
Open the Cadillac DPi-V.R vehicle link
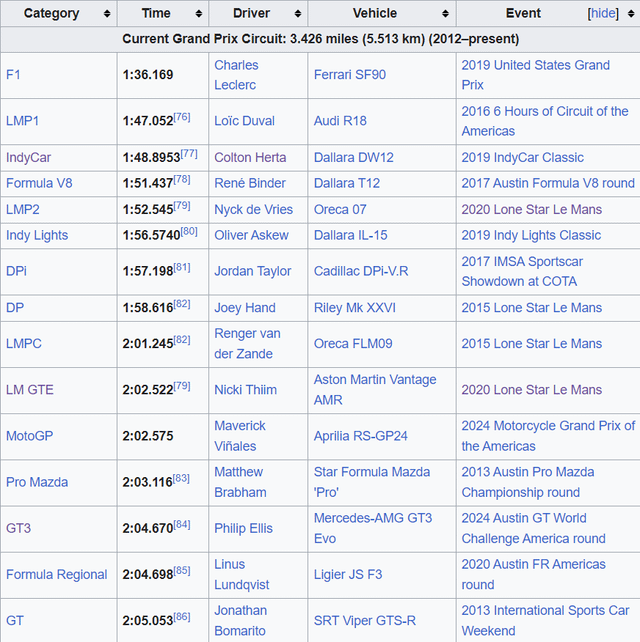pyautogui.click(x=361, y=271)
